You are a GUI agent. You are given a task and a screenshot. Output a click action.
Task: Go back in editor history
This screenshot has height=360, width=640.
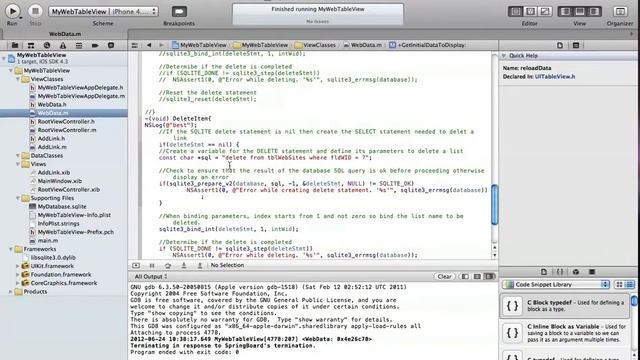(149, 45)
